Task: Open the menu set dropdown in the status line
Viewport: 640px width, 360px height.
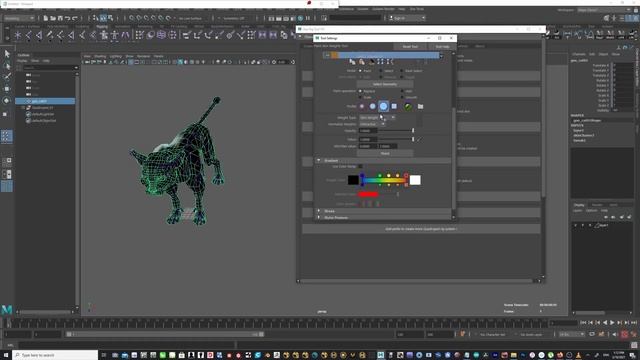Action: click(x=19, y=18)
